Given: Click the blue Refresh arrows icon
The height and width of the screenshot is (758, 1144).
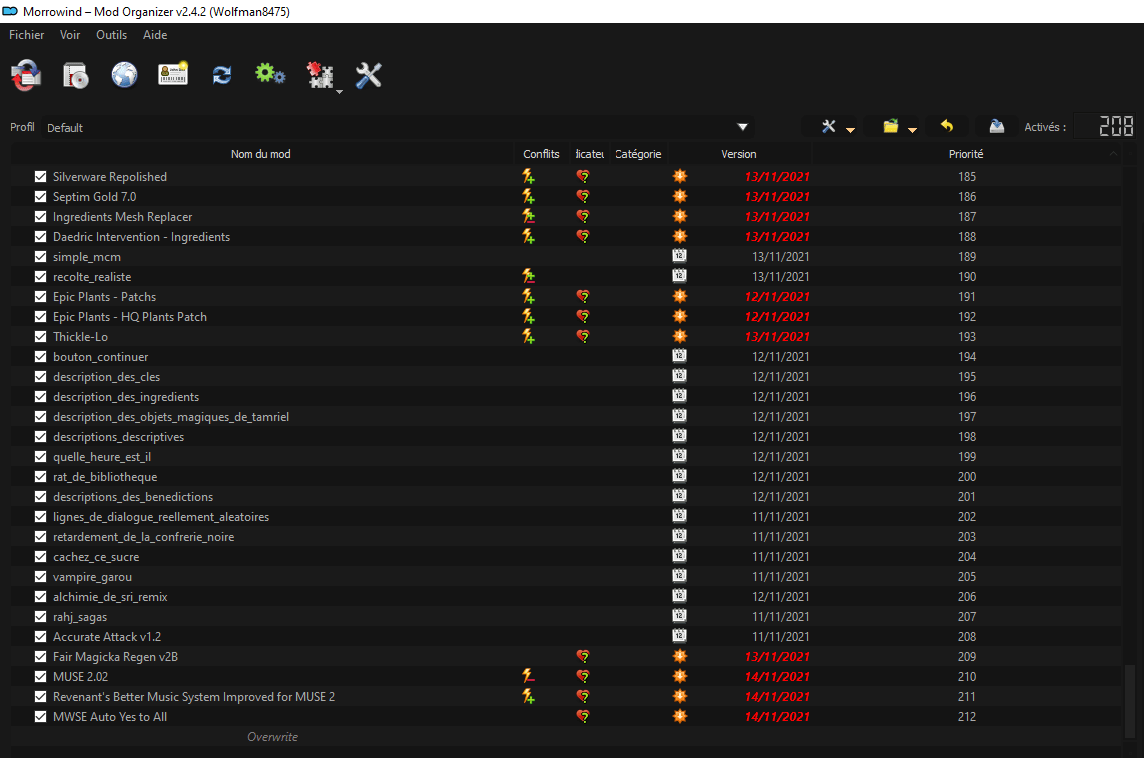Looking at the screenshot, I should pyautogui.click(x=222, y=75).
